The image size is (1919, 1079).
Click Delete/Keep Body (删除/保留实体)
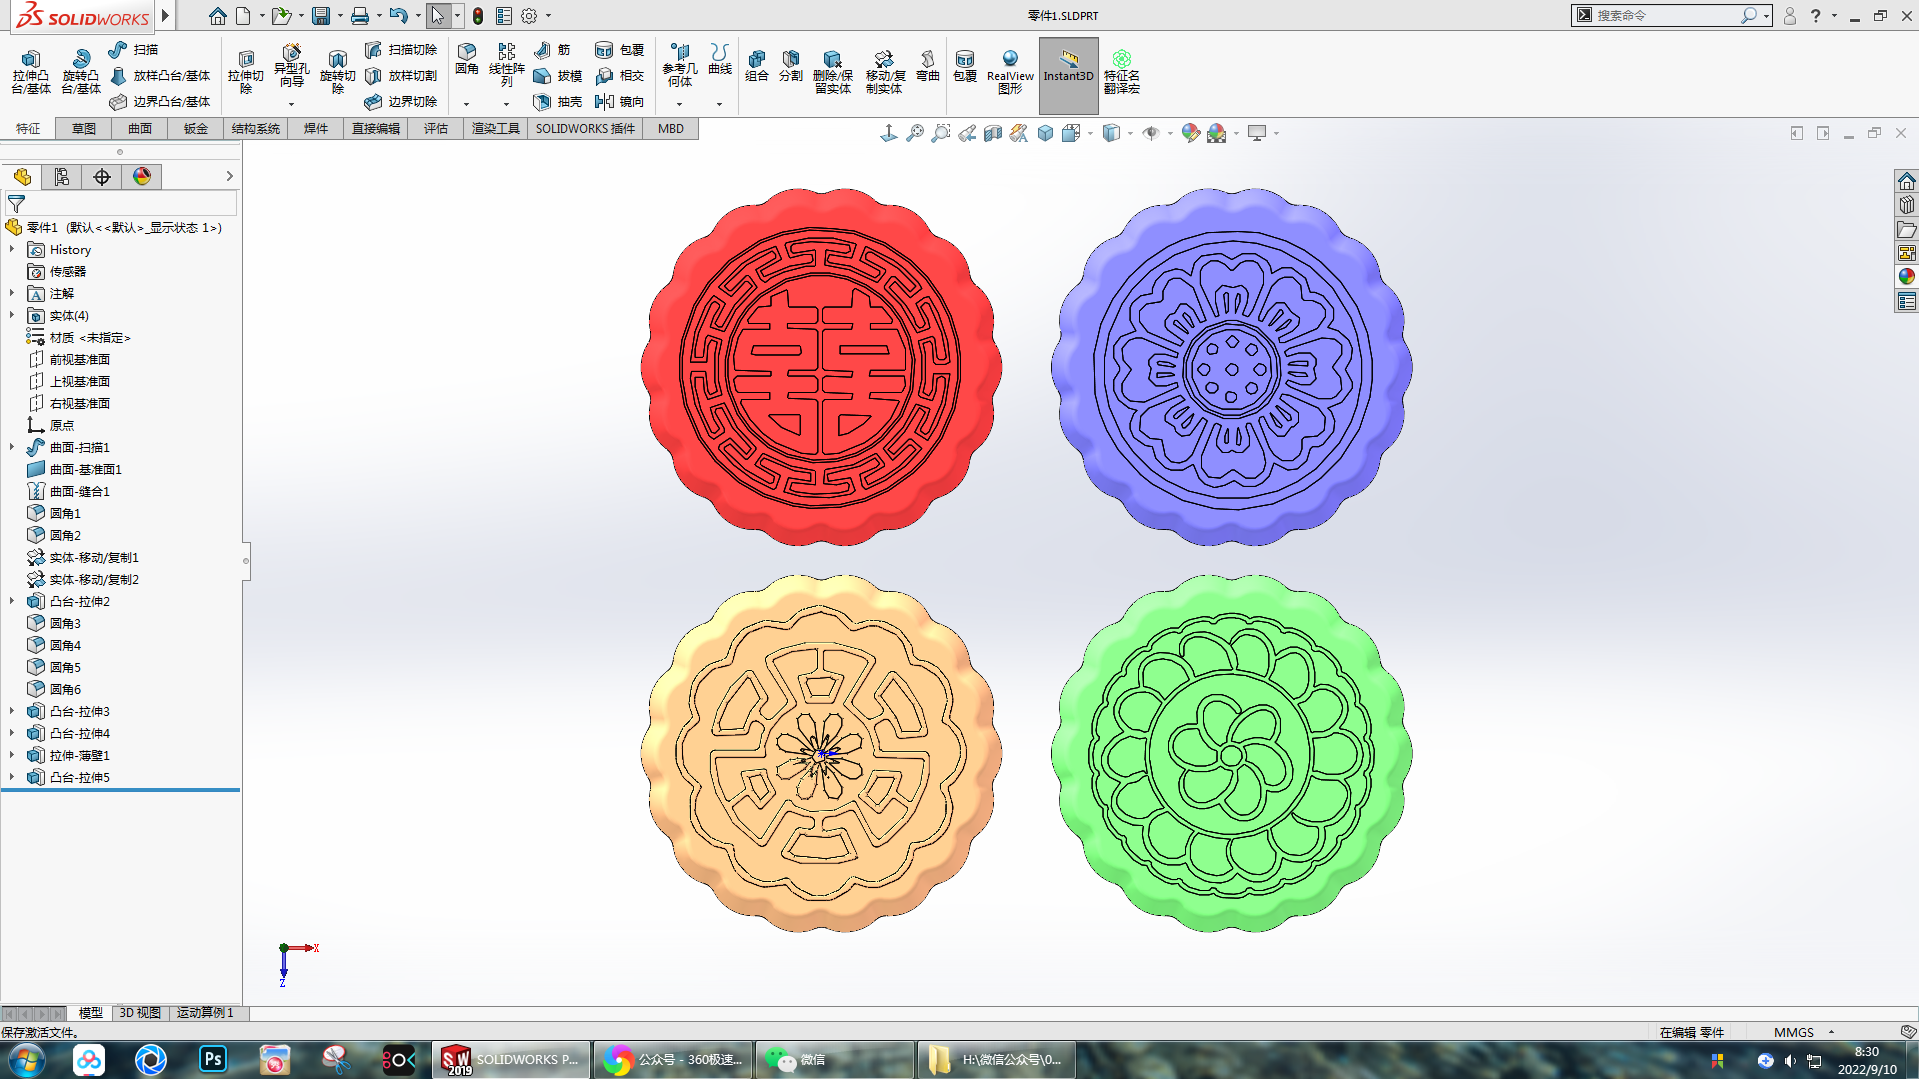832,72
